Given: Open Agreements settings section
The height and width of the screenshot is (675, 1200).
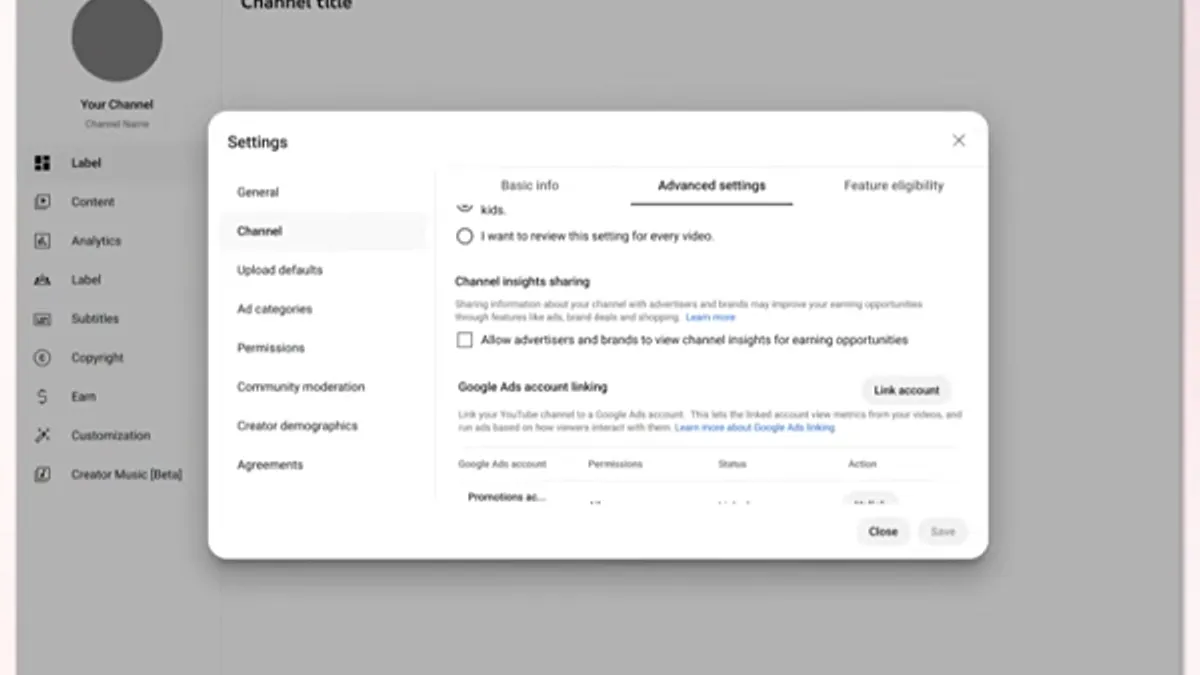Looking at the screenshot, I should [270, 465].
